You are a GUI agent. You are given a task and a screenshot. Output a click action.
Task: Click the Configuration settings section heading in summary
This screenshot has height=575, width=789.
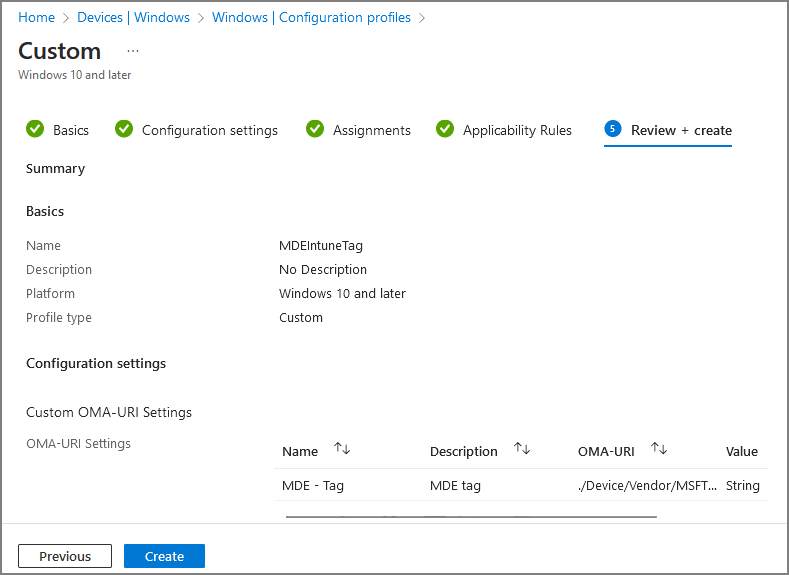pyautogui.click(x=96, y=363)
